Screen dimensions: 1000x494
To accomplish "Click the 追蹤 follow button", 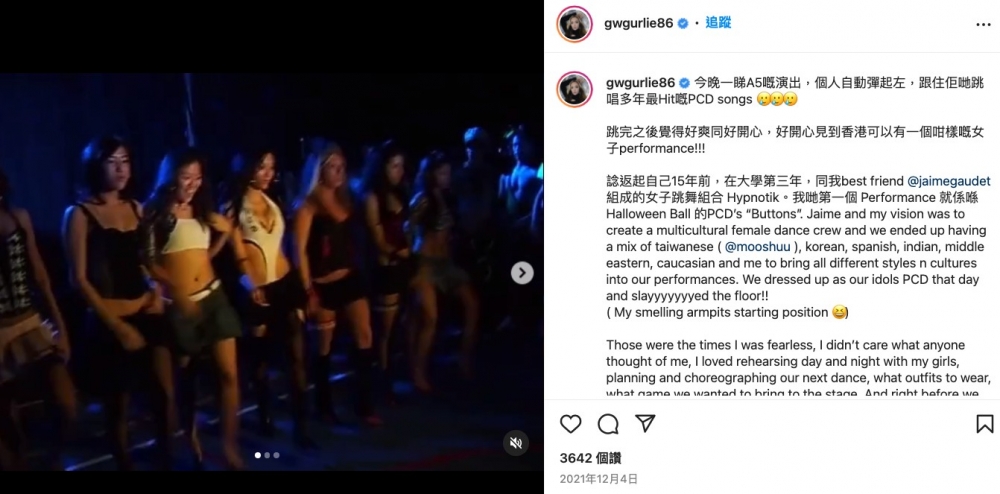I will (x=718, y=23).
